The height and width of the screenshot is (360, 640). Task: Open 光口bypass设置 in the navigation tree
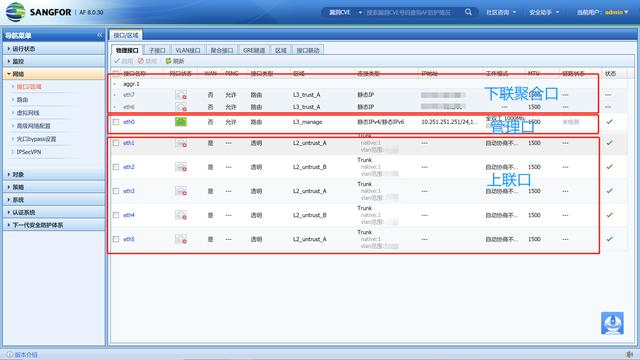[x=36, y=139]
